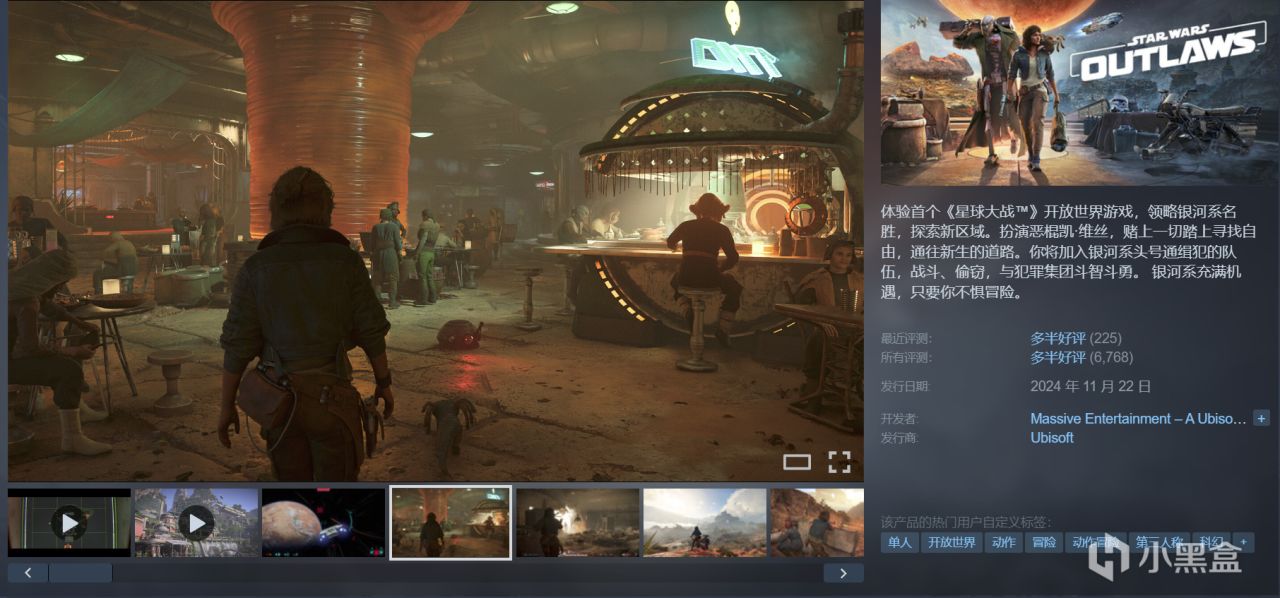Click the 单人 tag
Viewport: 1280px width, 598px height.
click(x=899, y=542)
